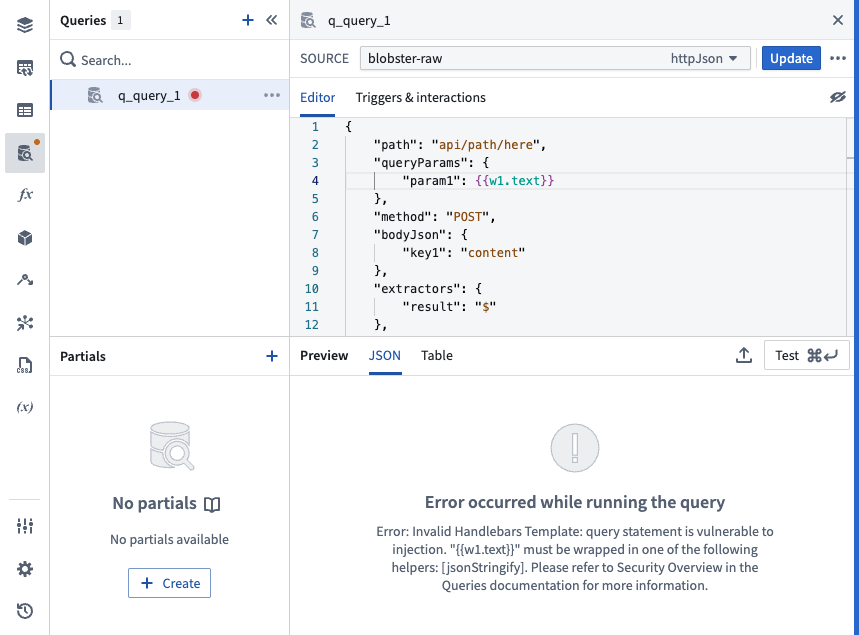Click the upload export icon near Test
The image size is (859, 635).
743,355
